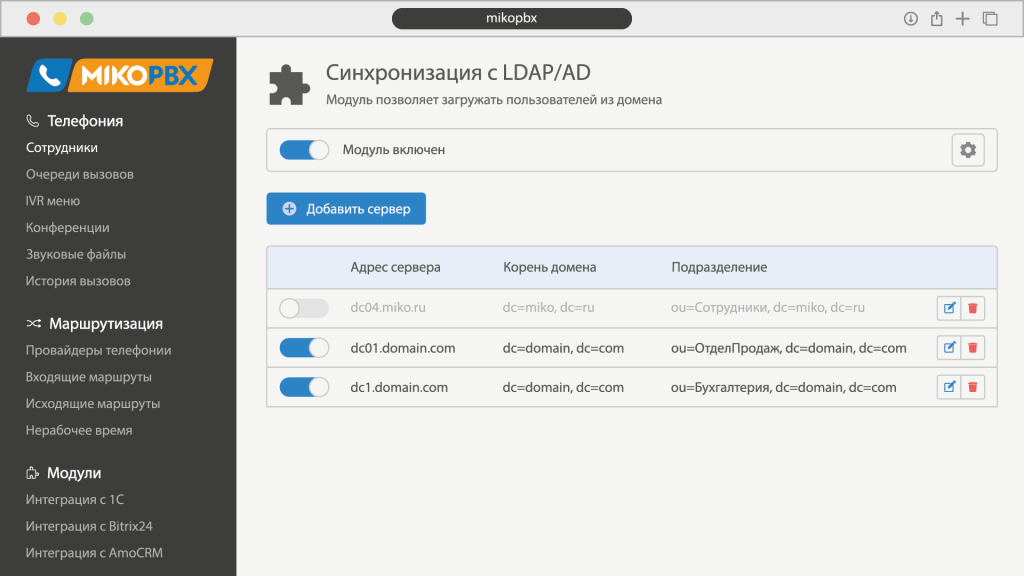Open module settings gear icon
The height and width of the screenshot is (576, 1024).
(x=967, y=150)
